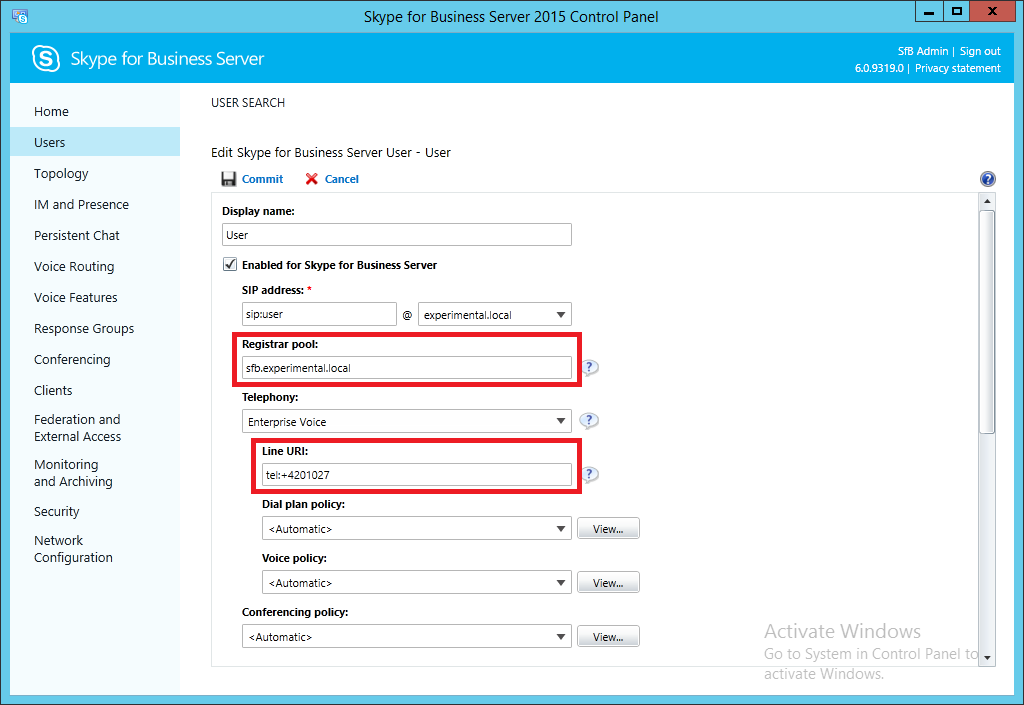Go to Voice Routing section
Screen dimensions: 1024x705
coord(74,267)
